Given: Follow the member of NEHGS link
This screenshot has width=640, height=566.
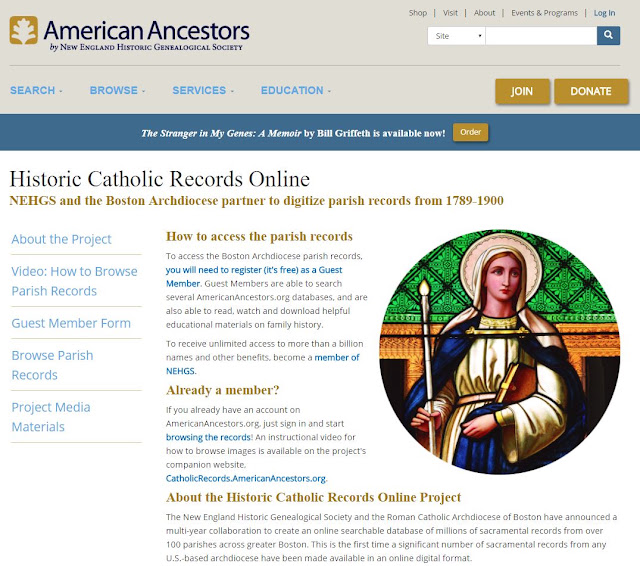Looking at the screenshot, I should pos(262,364).
